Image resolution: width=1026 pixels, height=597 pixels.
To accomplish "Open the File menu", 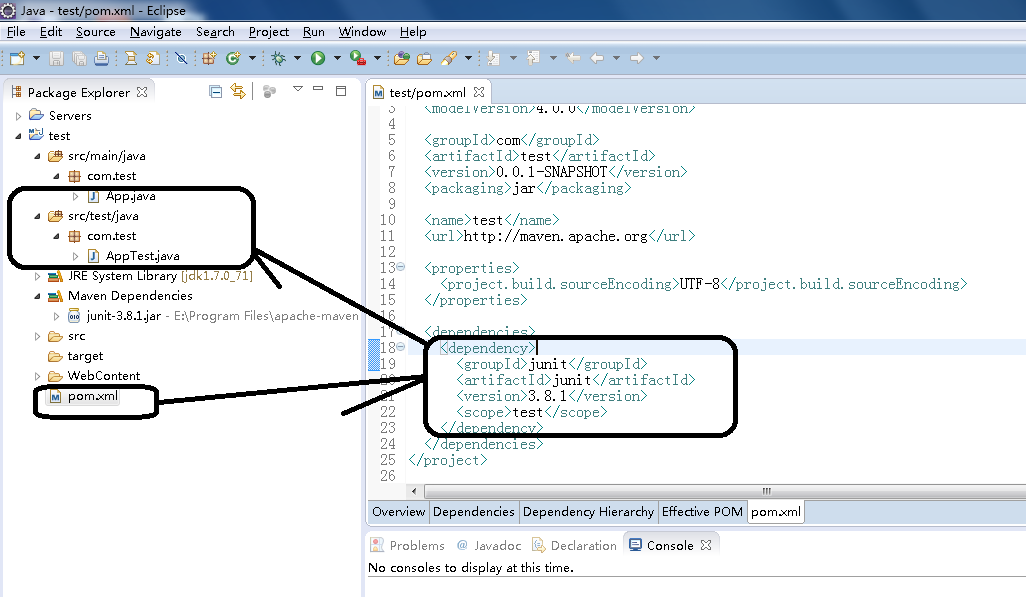I will 16,32.
